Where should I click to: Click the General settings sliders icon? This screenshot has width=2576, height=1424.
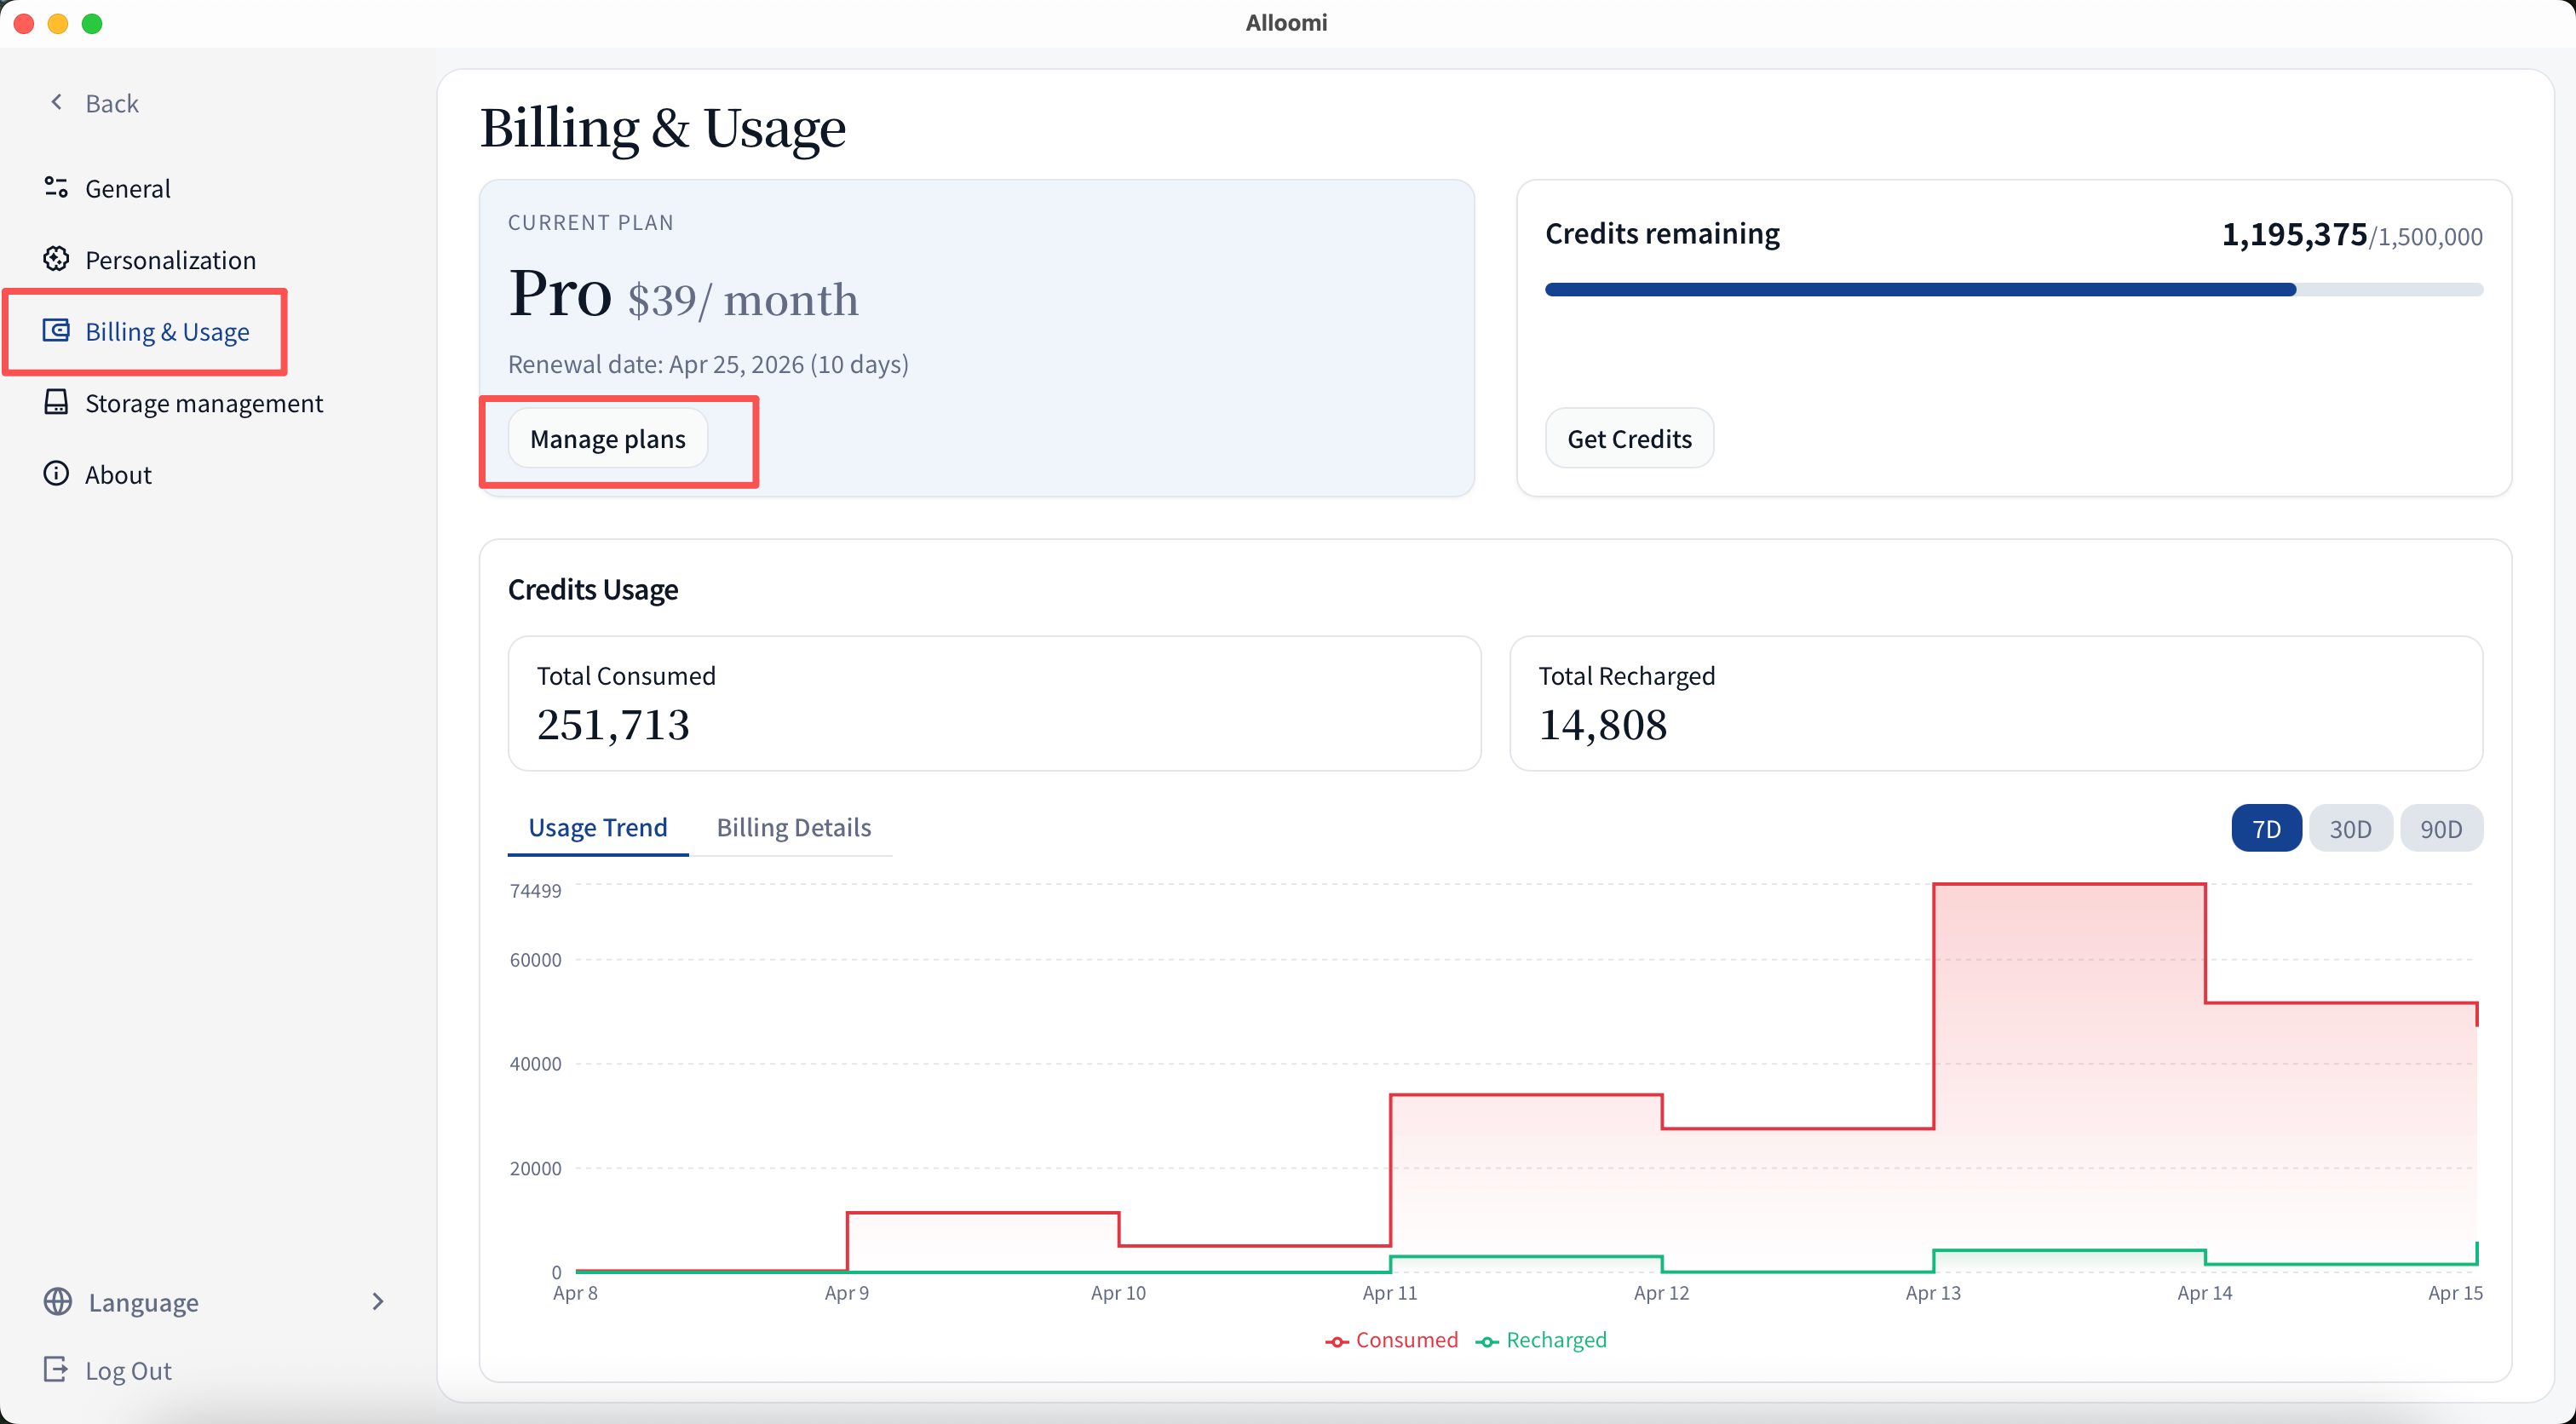tap(56, 187)
